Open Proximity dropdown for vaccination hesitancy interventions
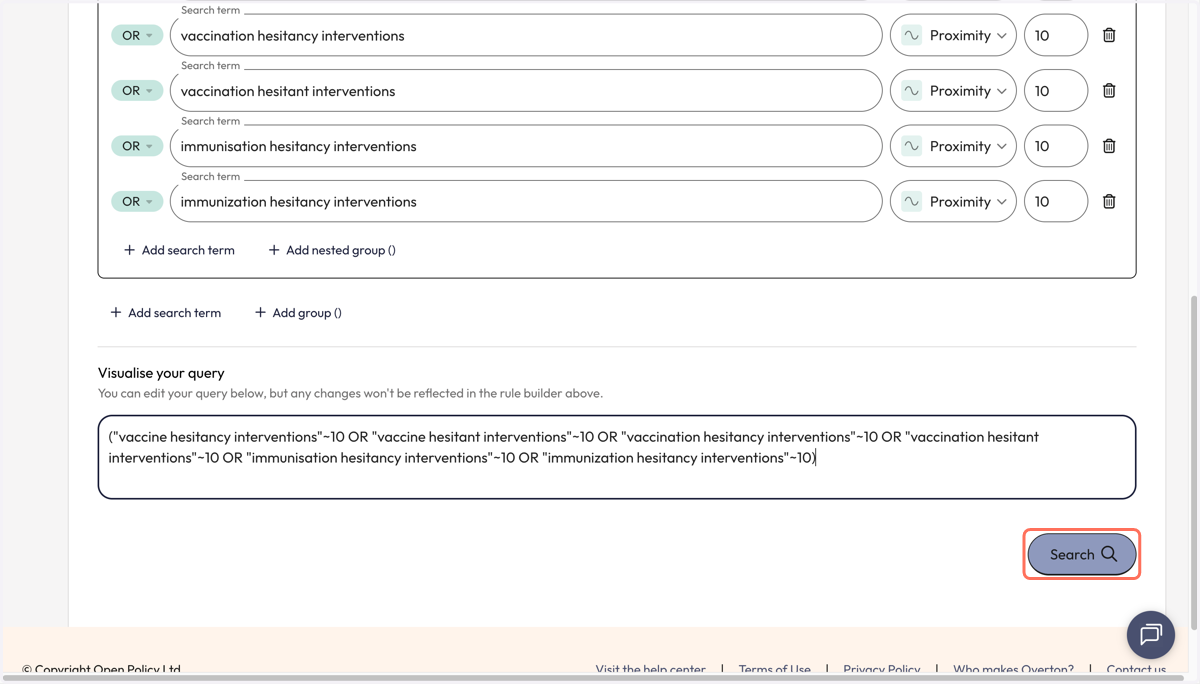 (x=953, y=35)
